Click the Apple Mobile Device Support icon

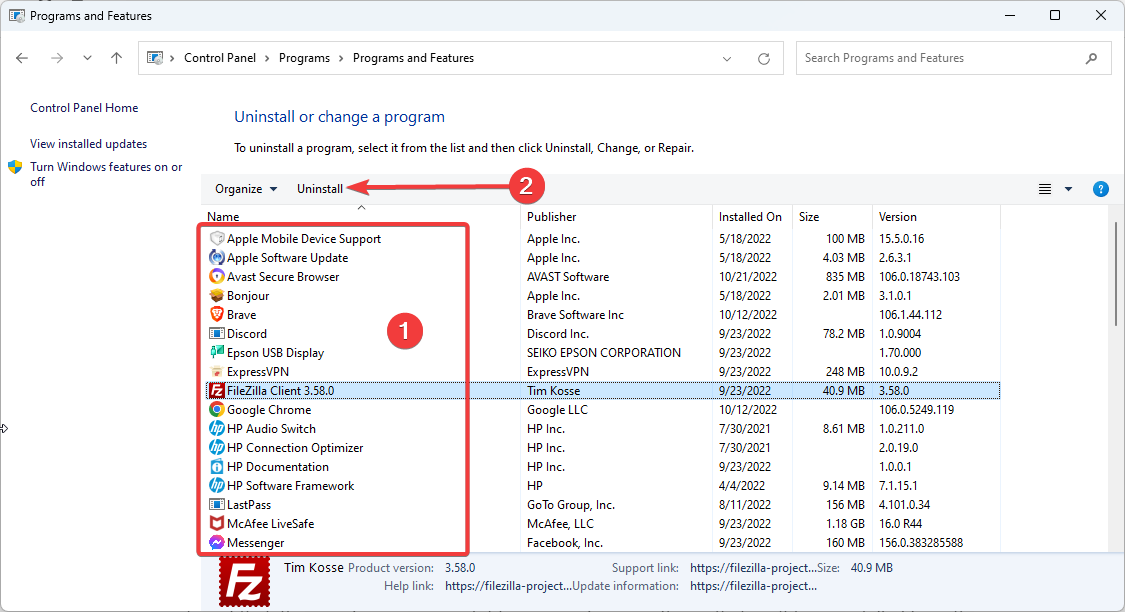pyautogui.click(x=217, y=238)
